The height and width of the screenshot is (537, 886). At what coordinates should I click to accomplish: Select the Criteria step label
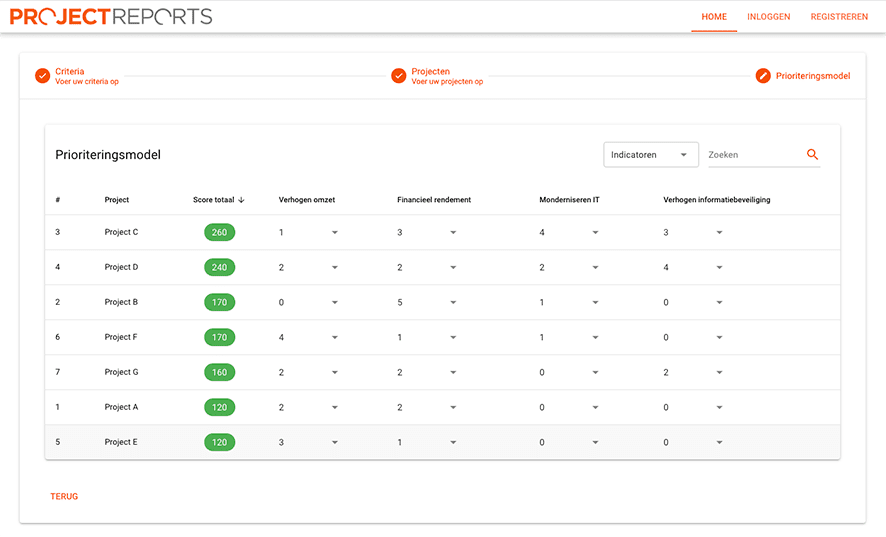point(70,71)
